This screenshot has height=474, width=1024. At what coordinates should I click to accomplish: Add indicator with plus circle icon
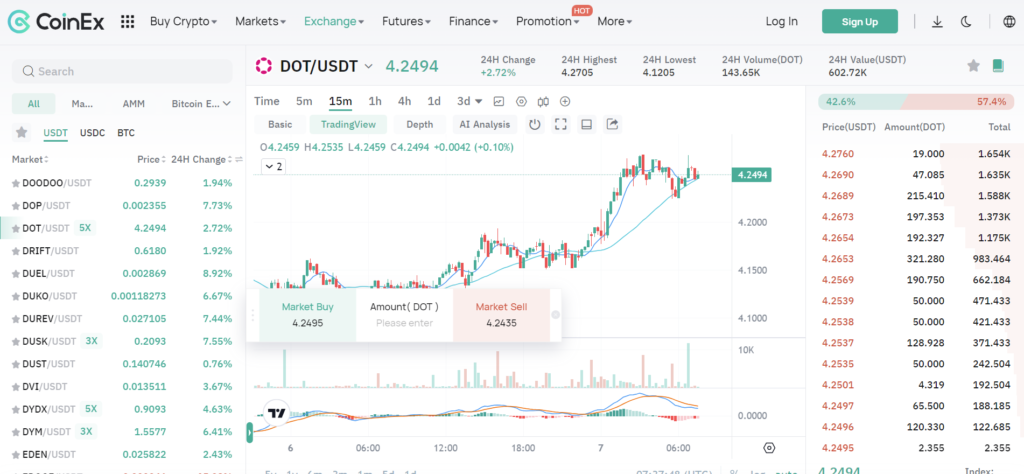click(x=566, y=101)
